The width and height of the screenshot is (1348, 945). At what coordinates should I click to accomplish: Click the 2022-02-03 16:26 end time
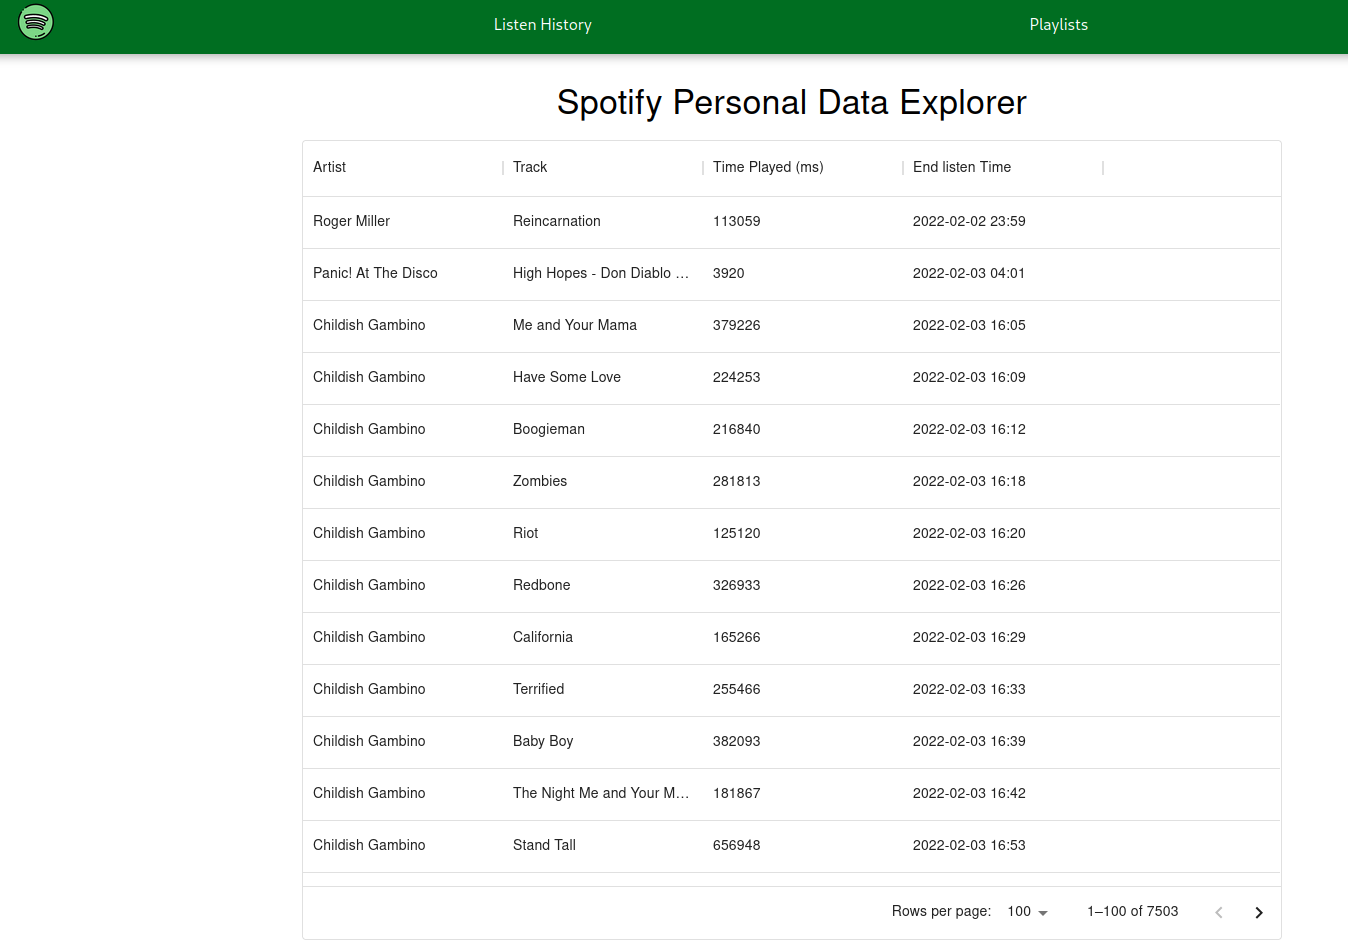click(969, 585)
